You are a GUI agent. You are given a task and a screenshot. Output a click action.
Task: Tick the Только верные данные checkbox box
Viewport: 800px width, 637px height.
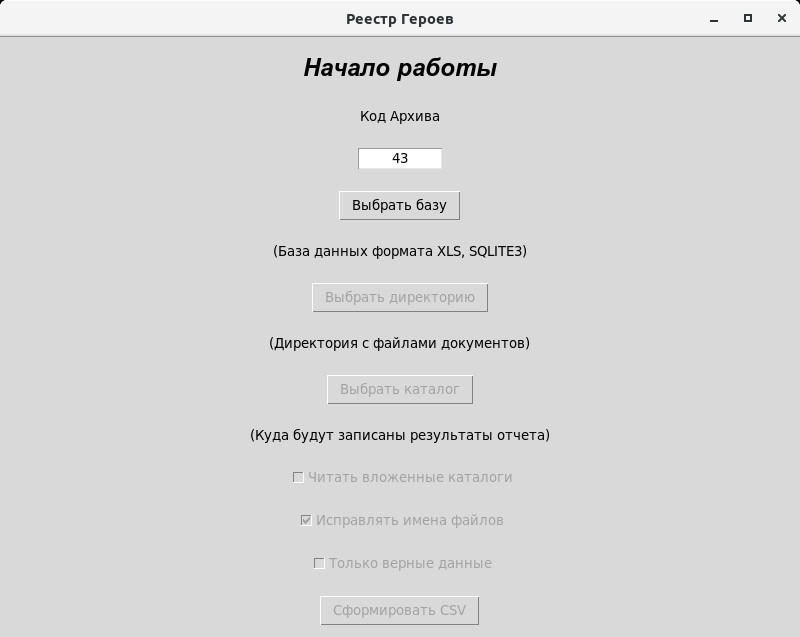point(319,563)
